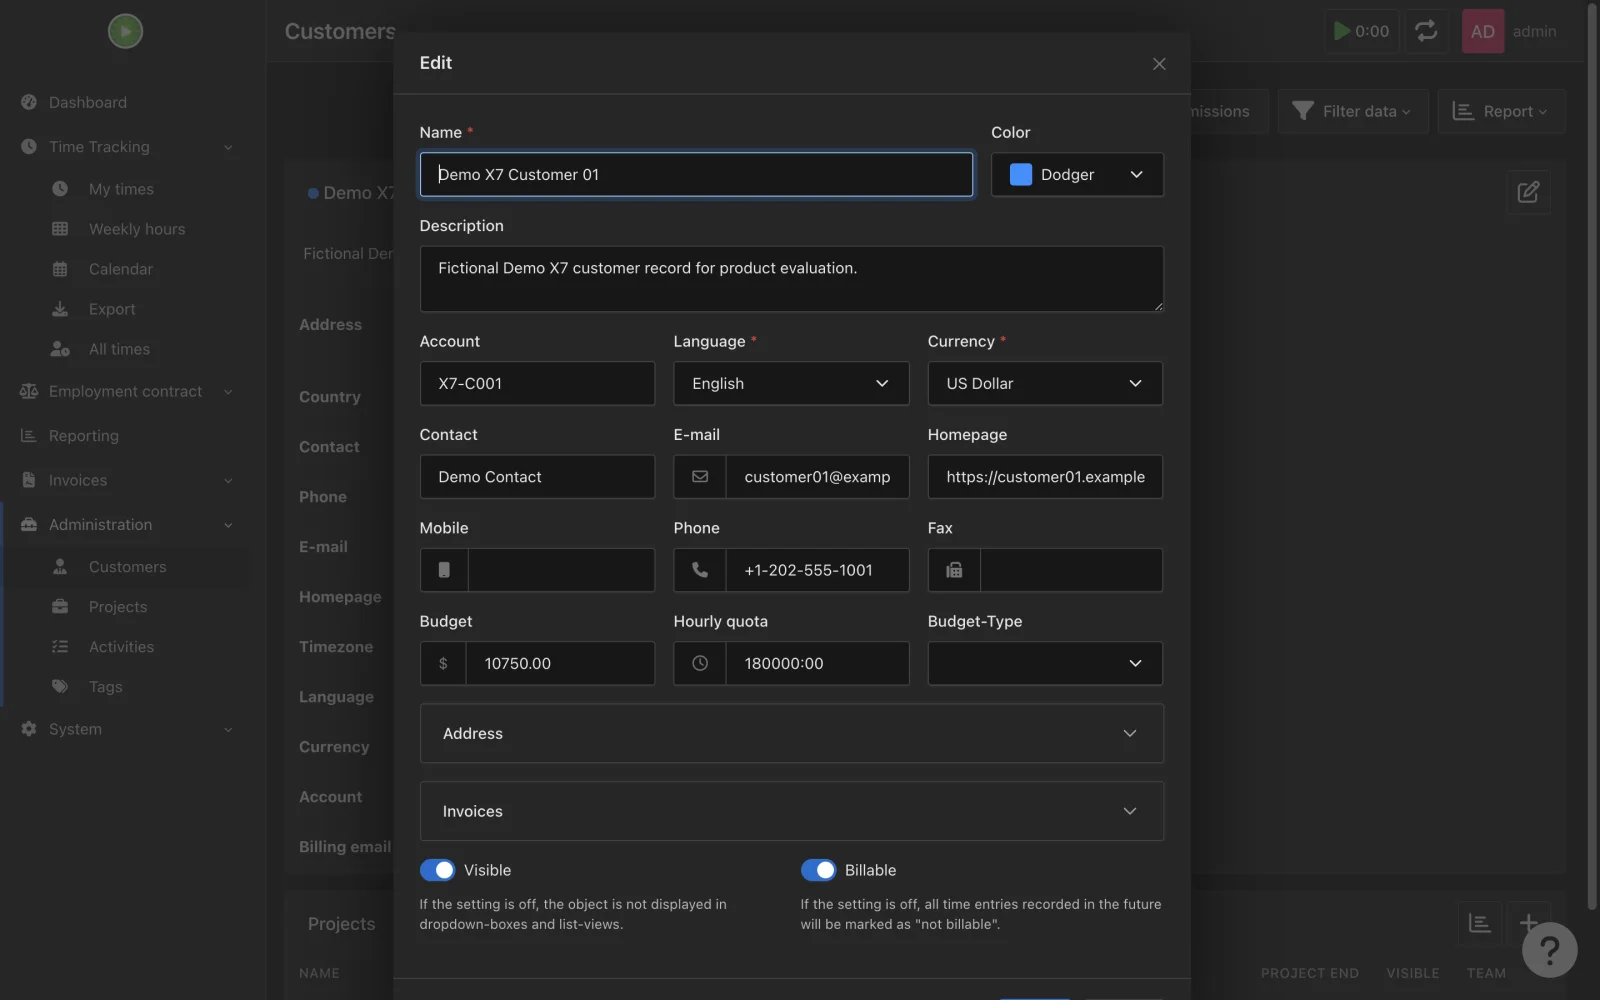The height and width of the screenshot is (1000, 1600).
Task: Click the E-mail input field
Action: 817,477
